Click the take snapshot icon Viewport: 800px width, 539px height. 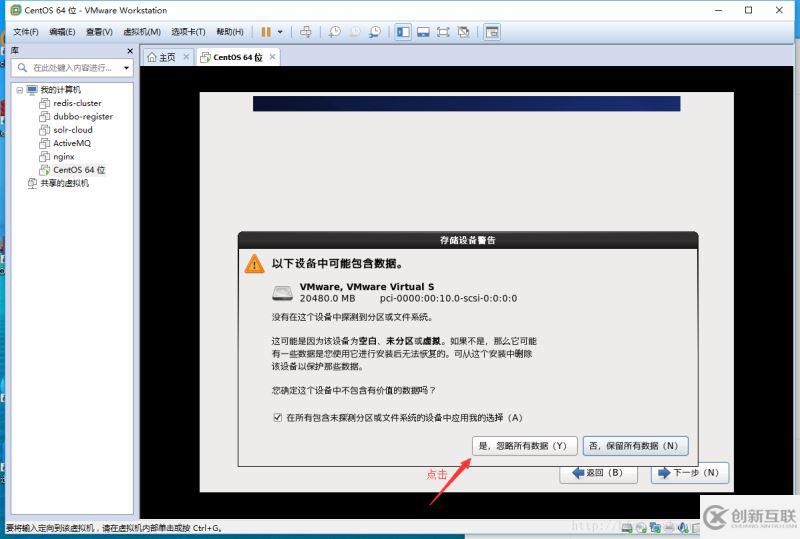(x=335, y=32)
